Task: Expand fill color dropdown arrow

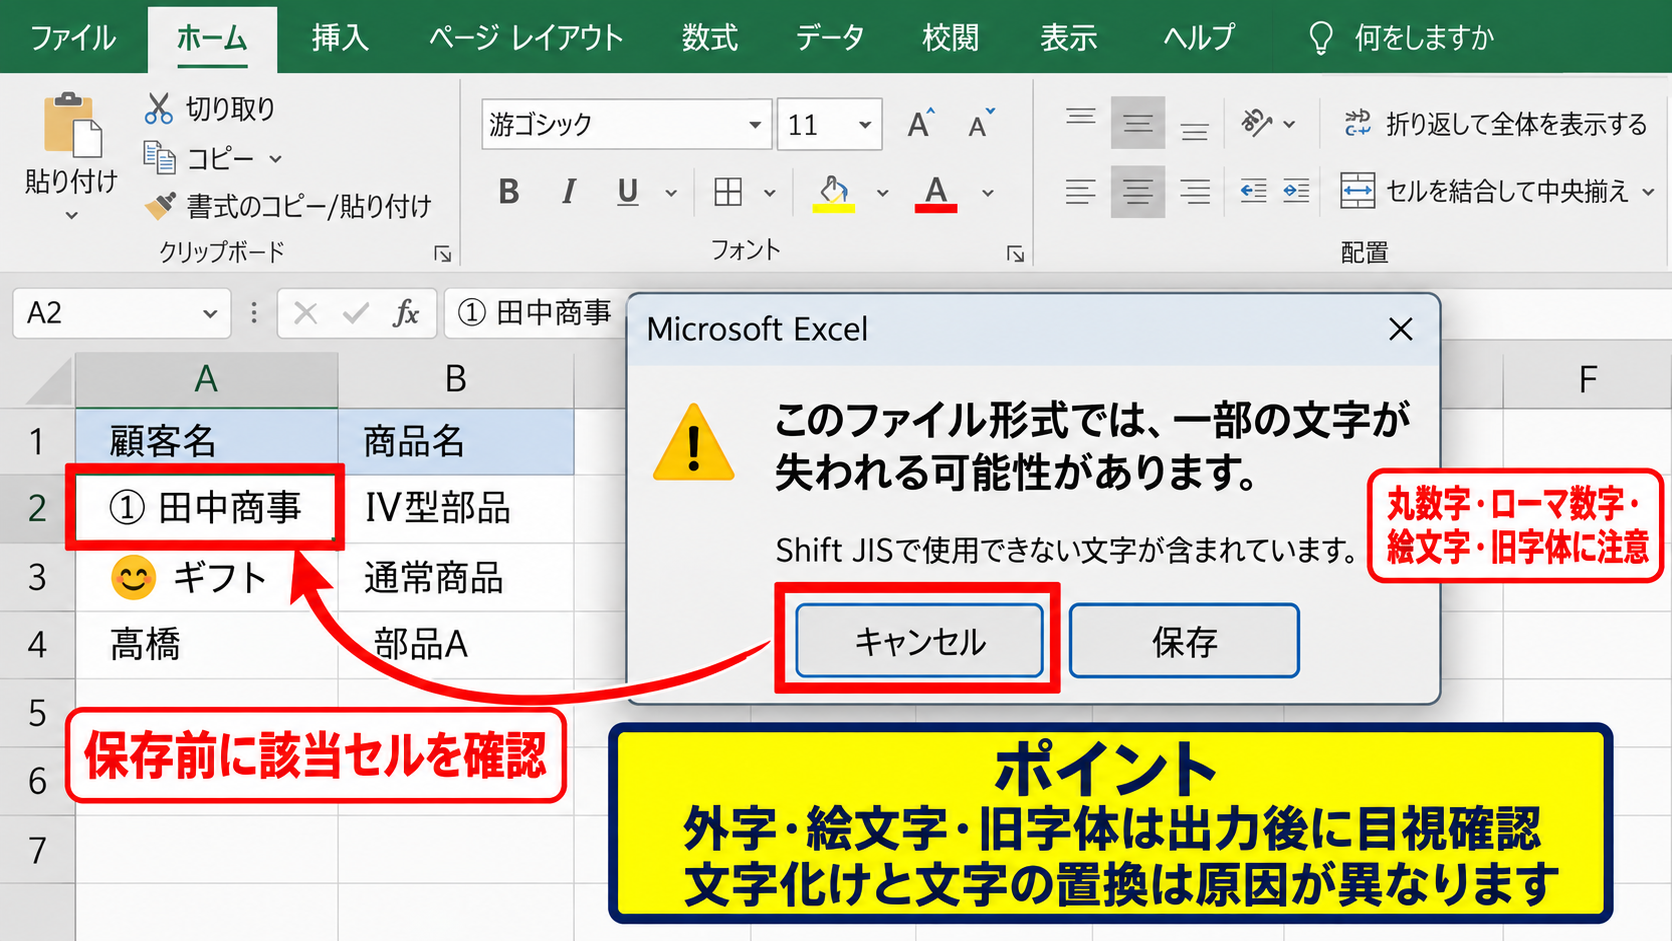Action: pyautogui.click(x=882, y=193)
